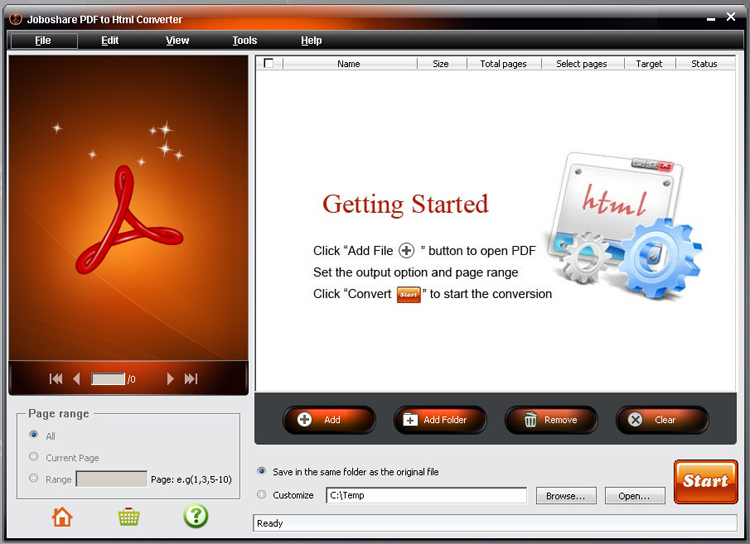Choose the Customize output folder option

tap(262, 495)
